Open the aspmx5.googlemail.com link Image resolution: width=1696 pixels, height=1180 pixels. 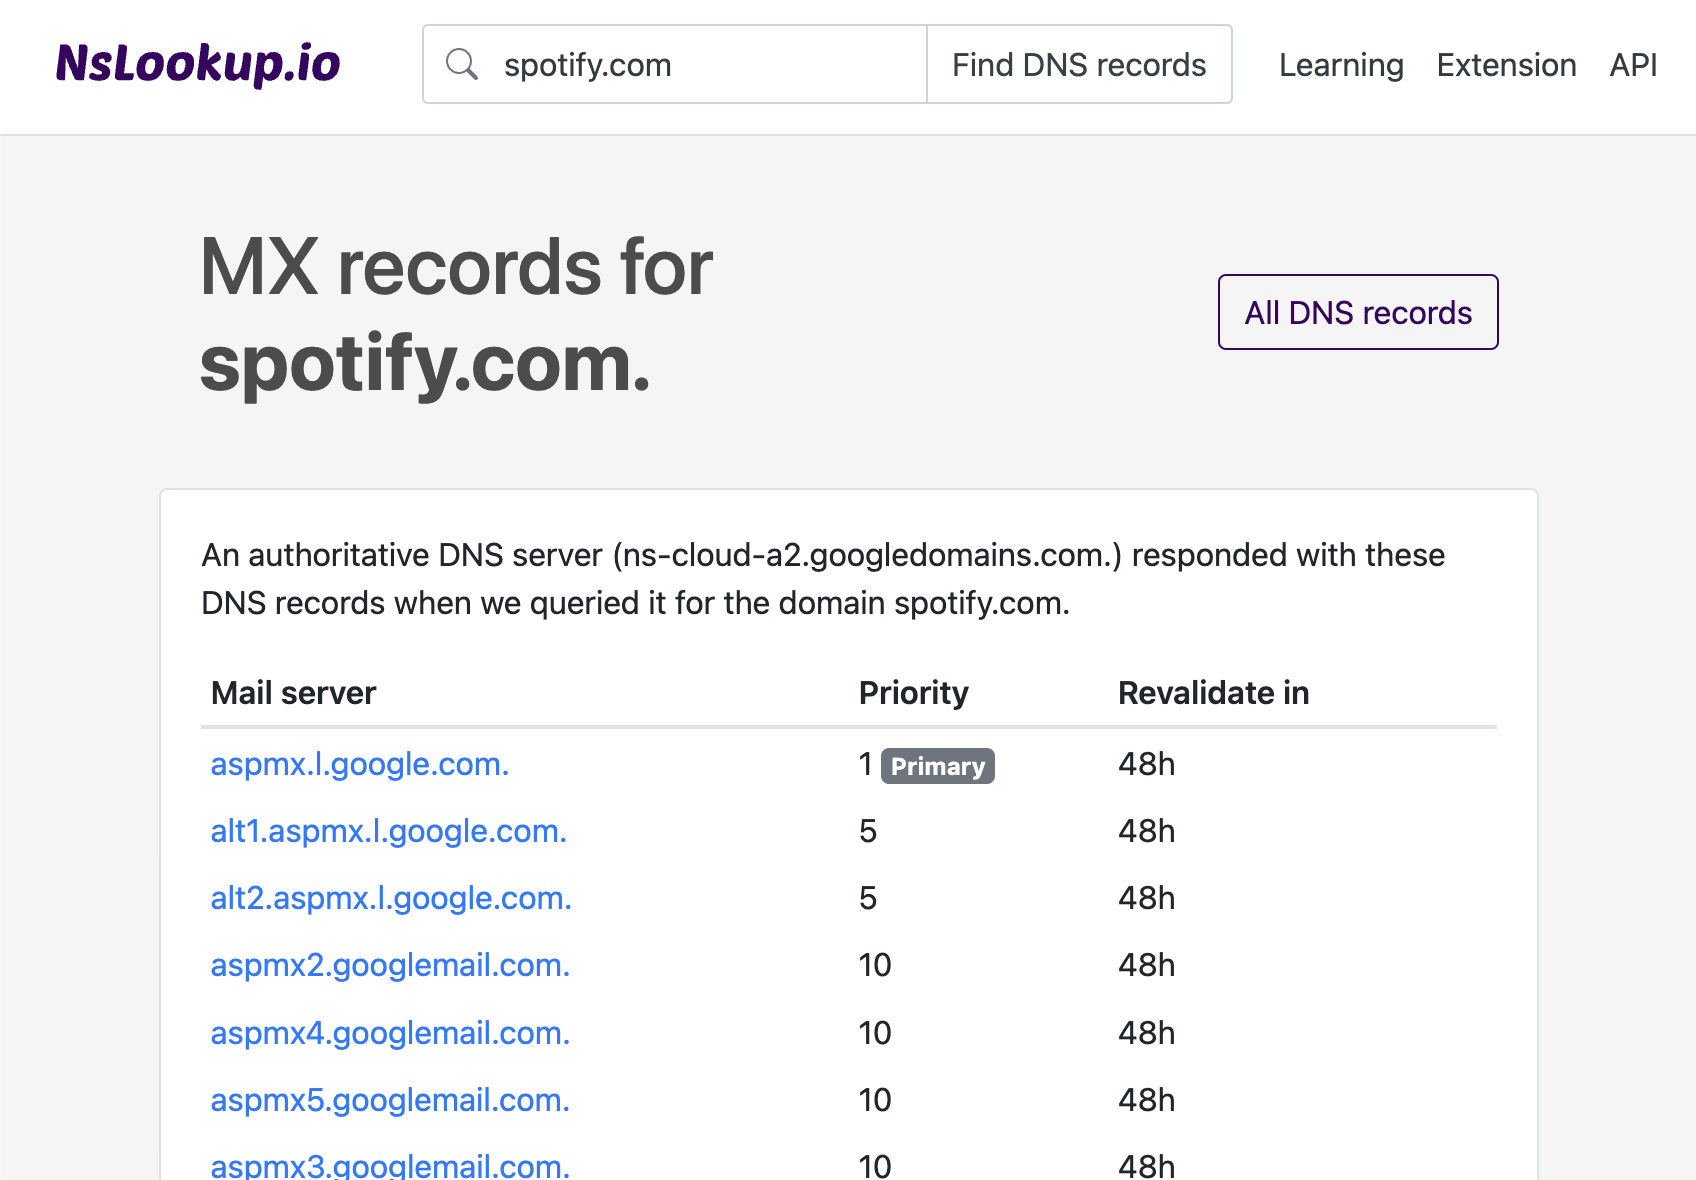point(389,1099)
